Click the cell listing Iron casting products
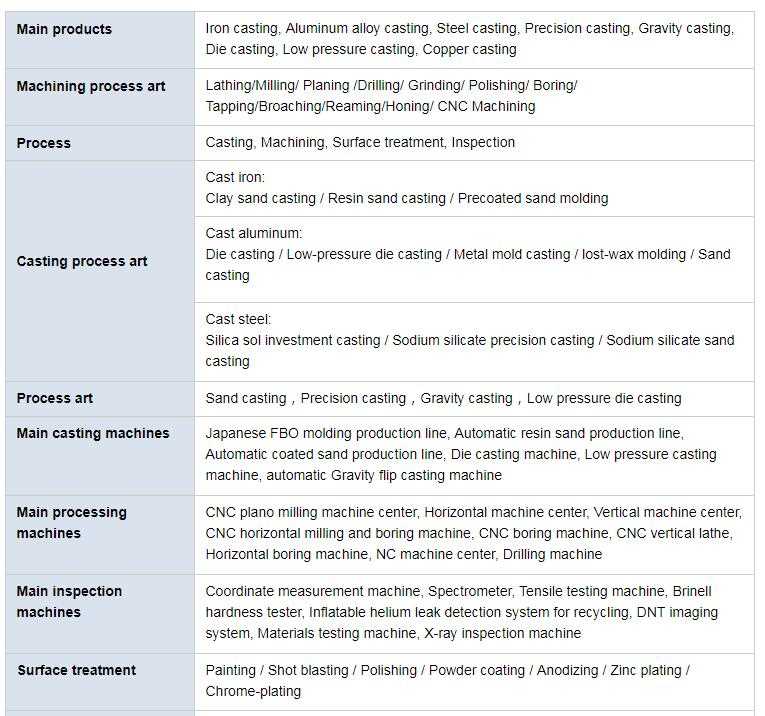Viewport: 765px width, 716px height. pyautogui.click(x=470, y=39)
